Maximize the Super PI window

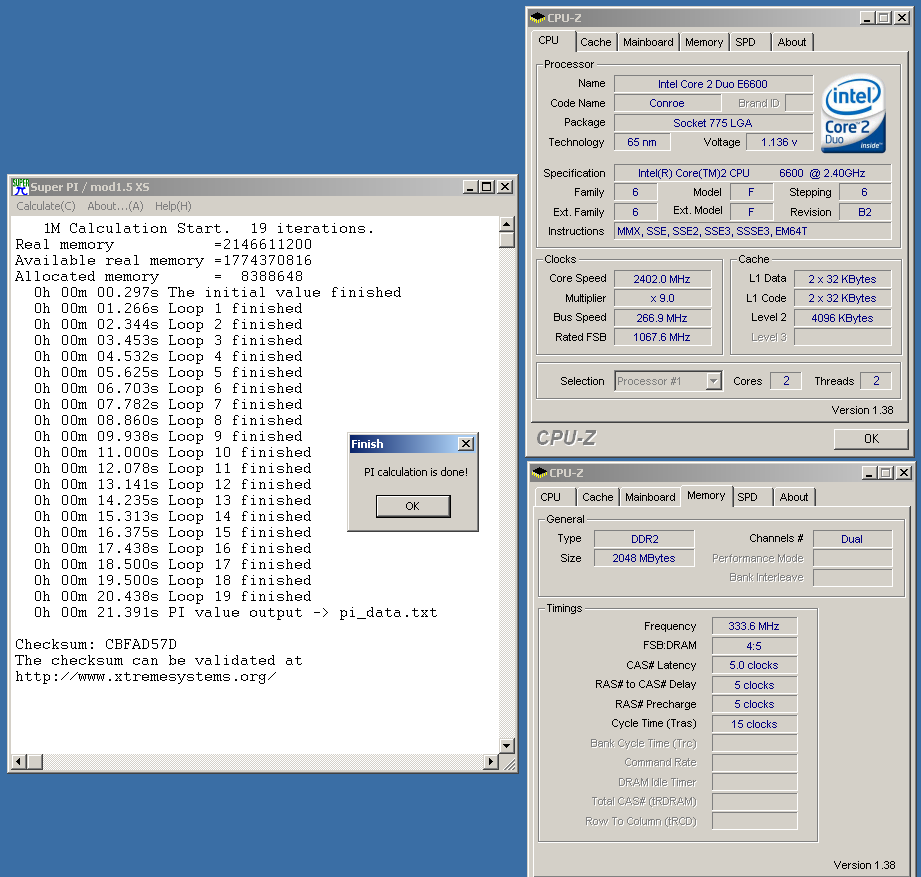[x=487, y=187]
